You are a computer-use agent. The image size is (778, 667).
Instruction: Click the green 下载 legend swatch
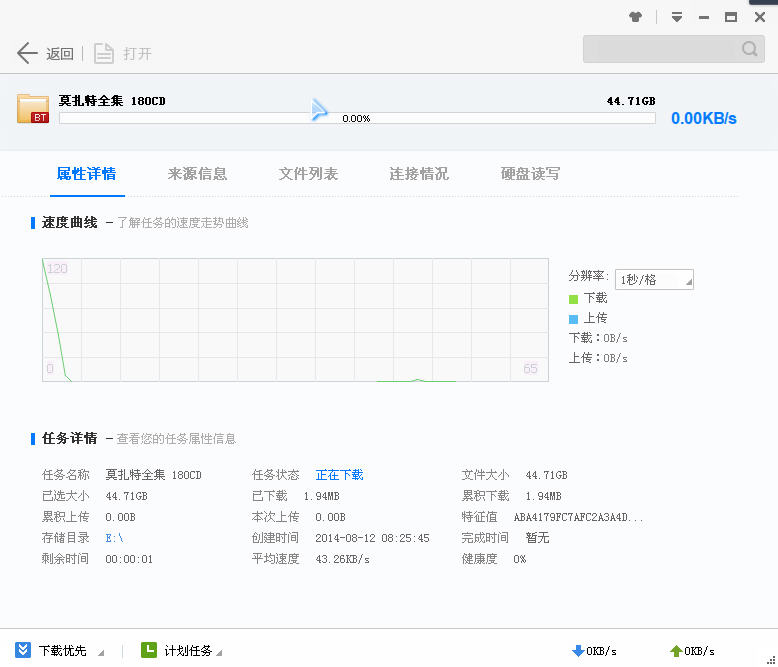pos(574,299)
